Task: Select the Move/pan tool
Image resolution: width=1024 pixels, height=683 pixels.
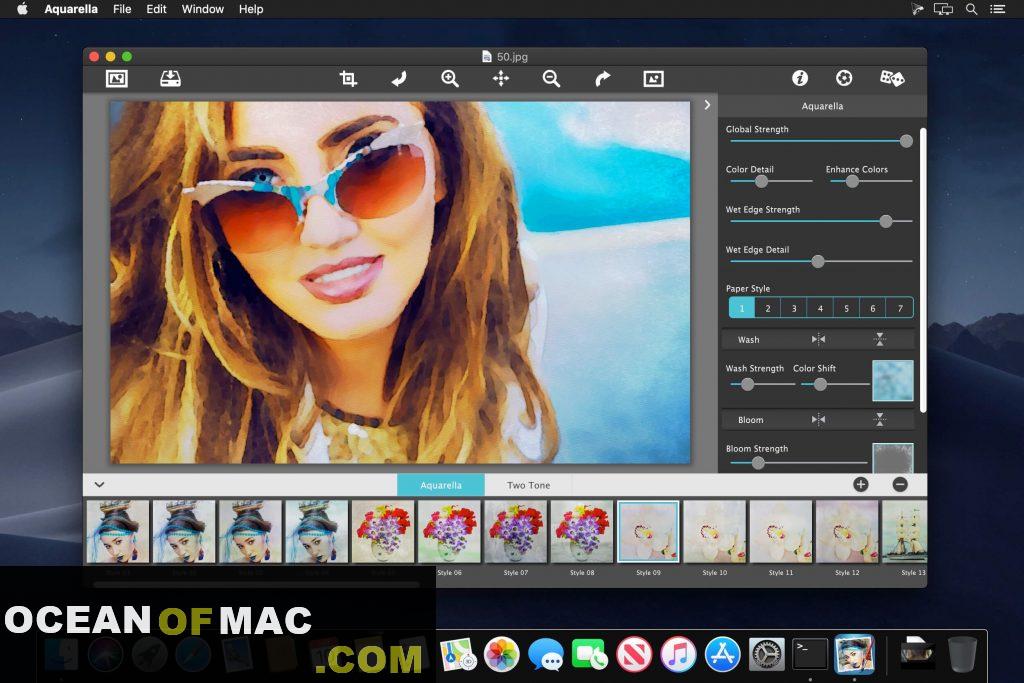Action: 501,79
